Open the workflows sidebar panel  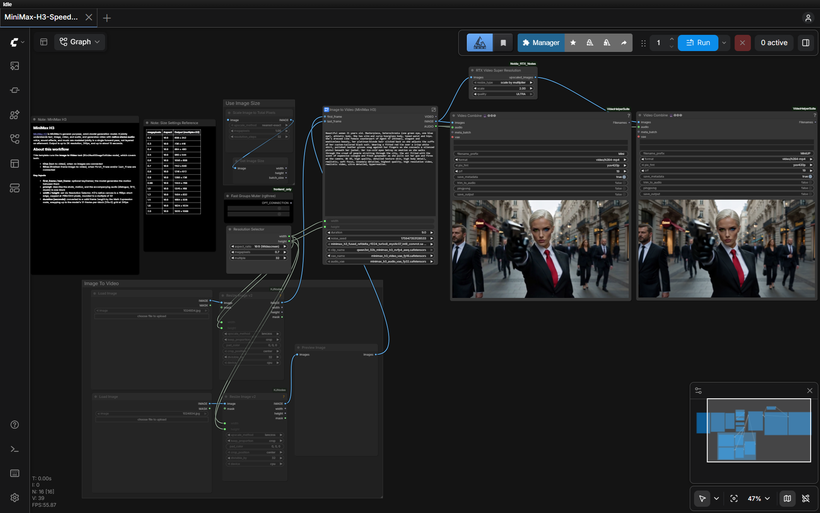(15, 139)
